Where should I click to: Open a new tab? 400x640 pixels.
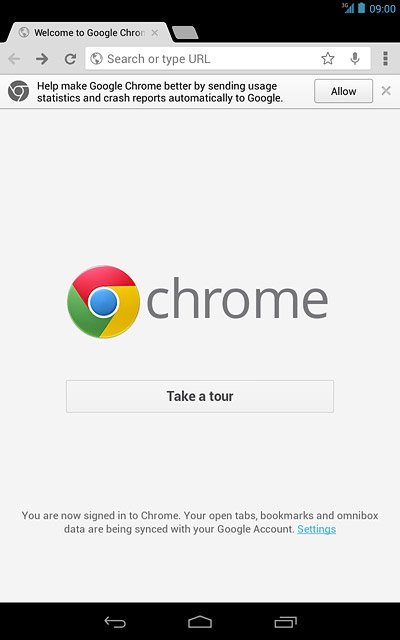tap(185, 33)
